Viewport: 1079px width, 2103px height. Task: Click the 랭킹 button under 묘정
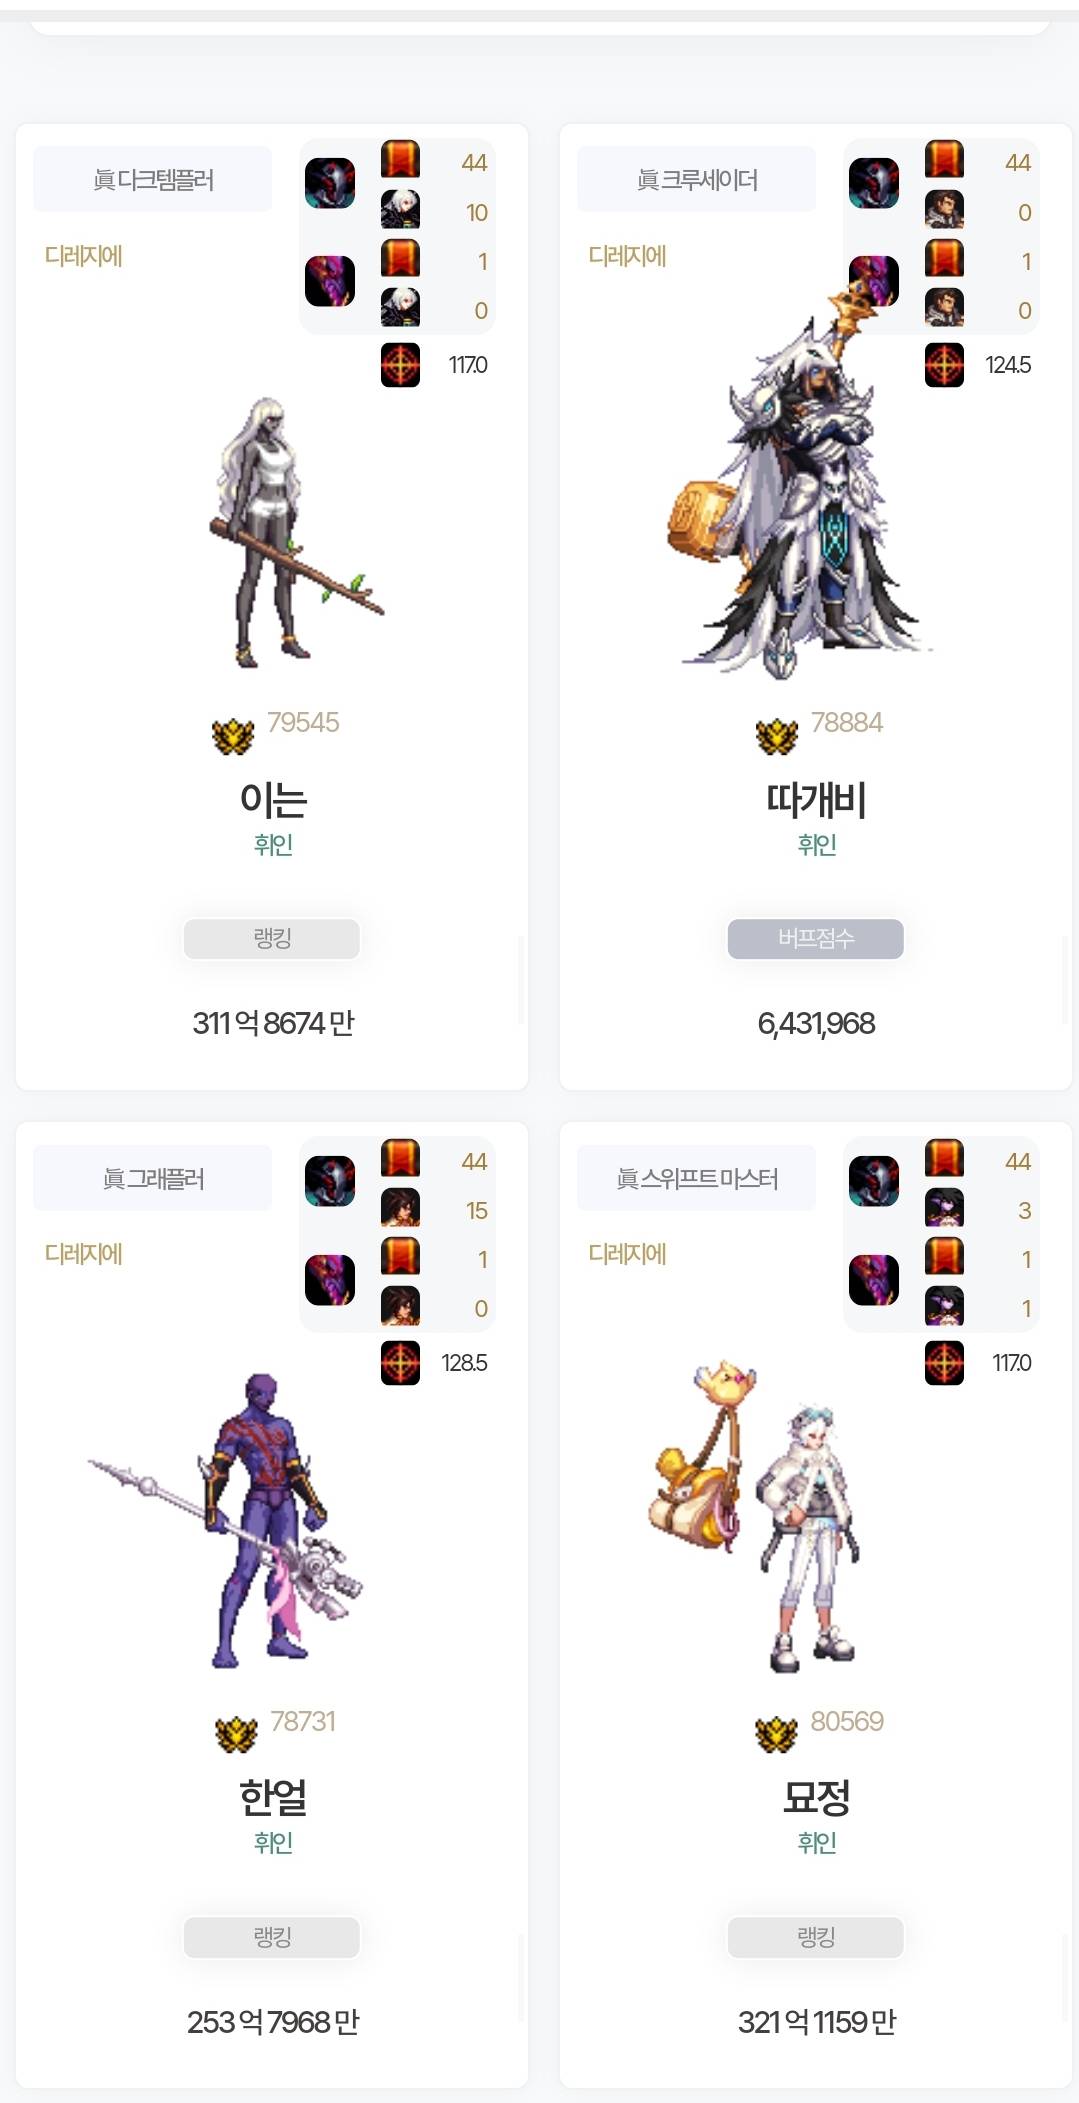[x=816, y=1937]
